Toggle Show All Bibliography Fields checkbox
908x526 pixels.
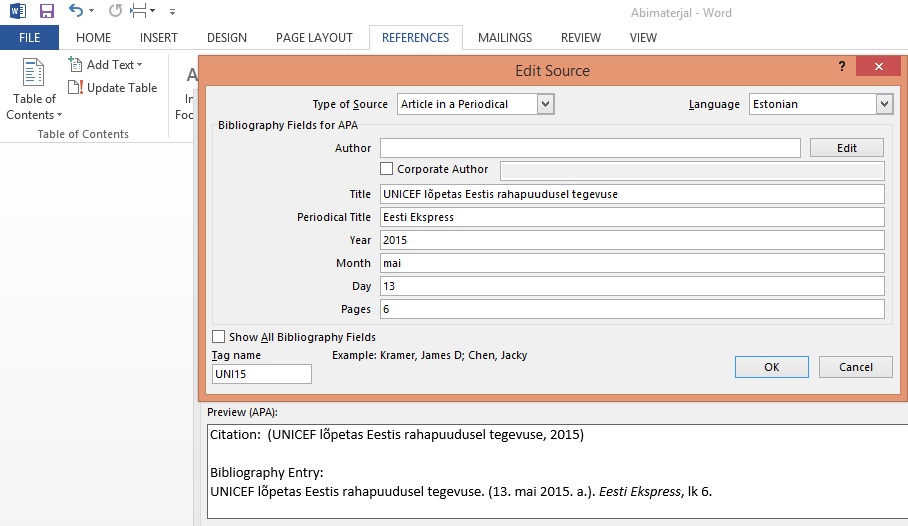click(x=218, y=337)
